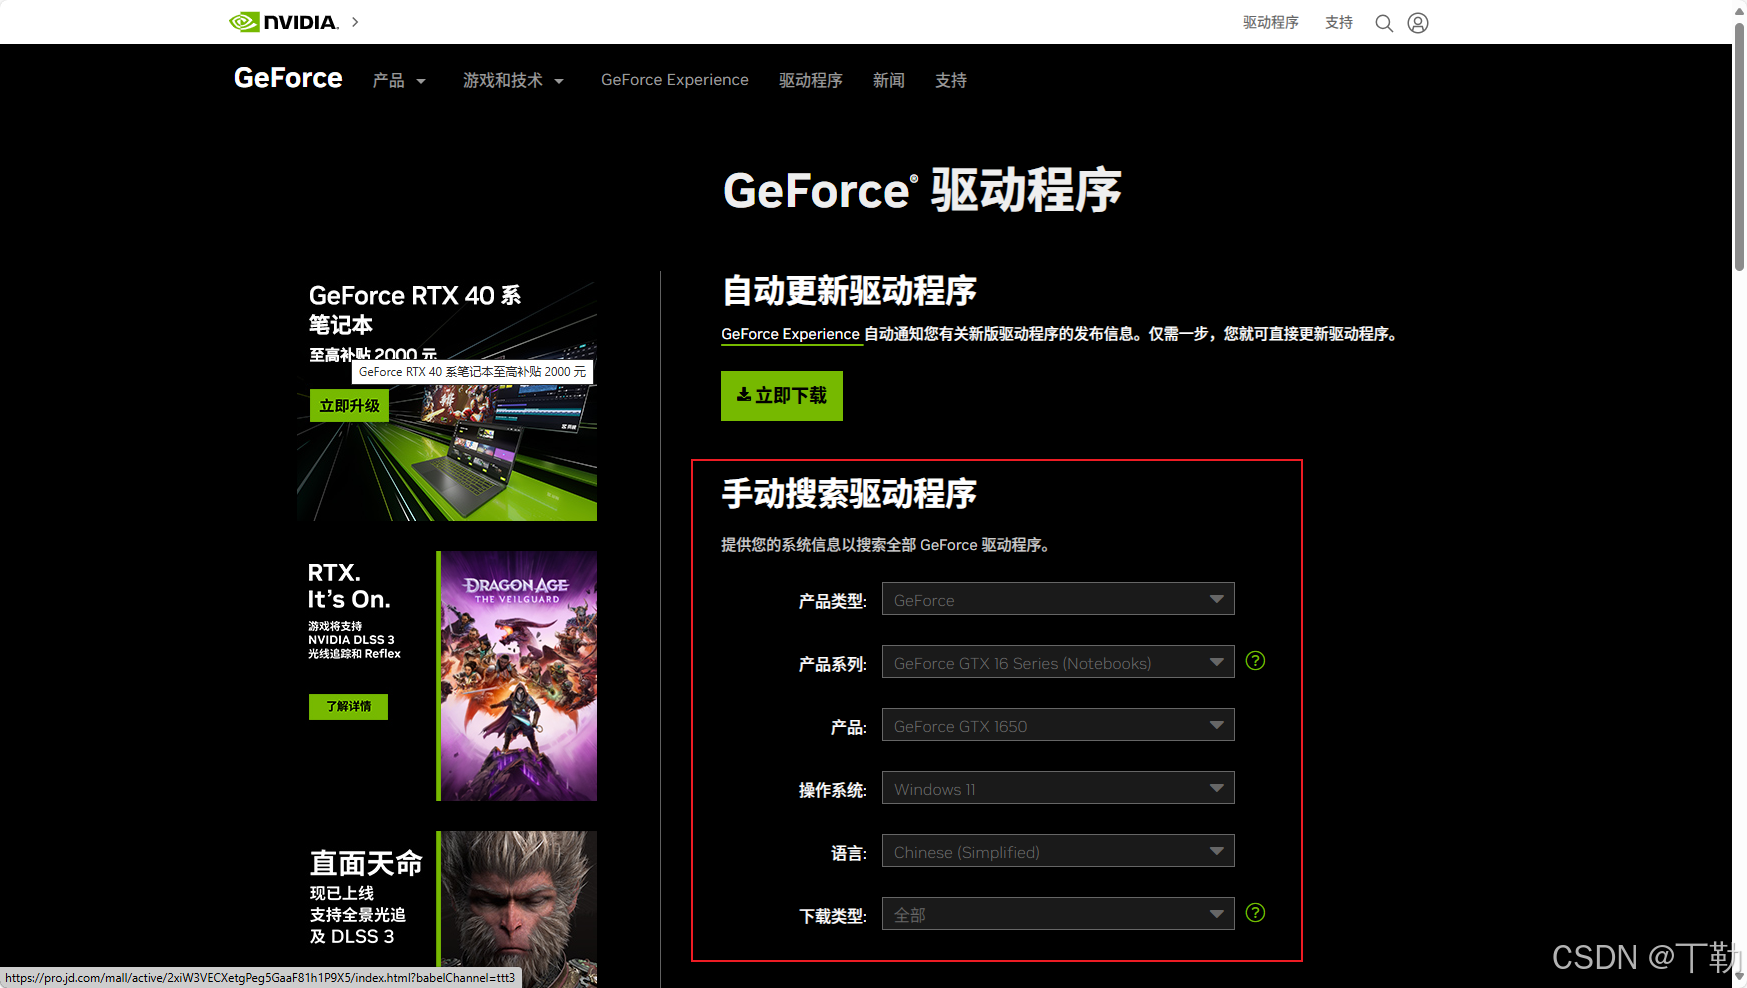
Task: Click the green 立即下载 button
Action: (782, 396)
